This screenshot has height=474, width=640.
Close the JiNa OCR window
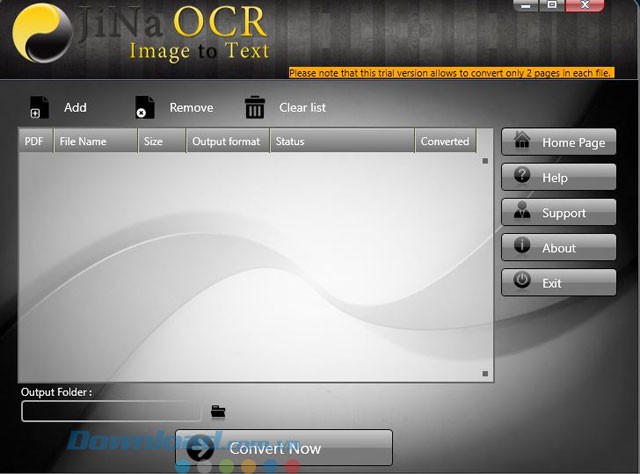pos(584,5)
